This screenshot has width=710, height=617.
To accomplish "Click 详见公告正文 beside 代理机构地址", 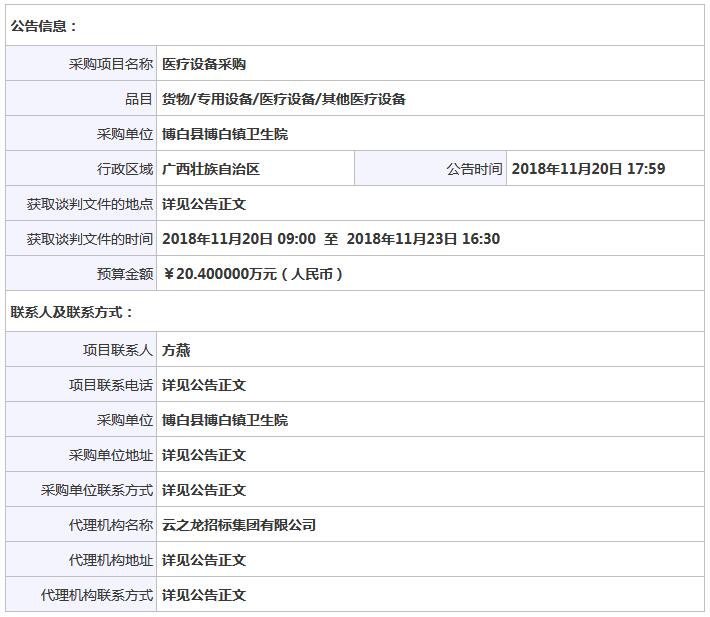I will [204, 560].
